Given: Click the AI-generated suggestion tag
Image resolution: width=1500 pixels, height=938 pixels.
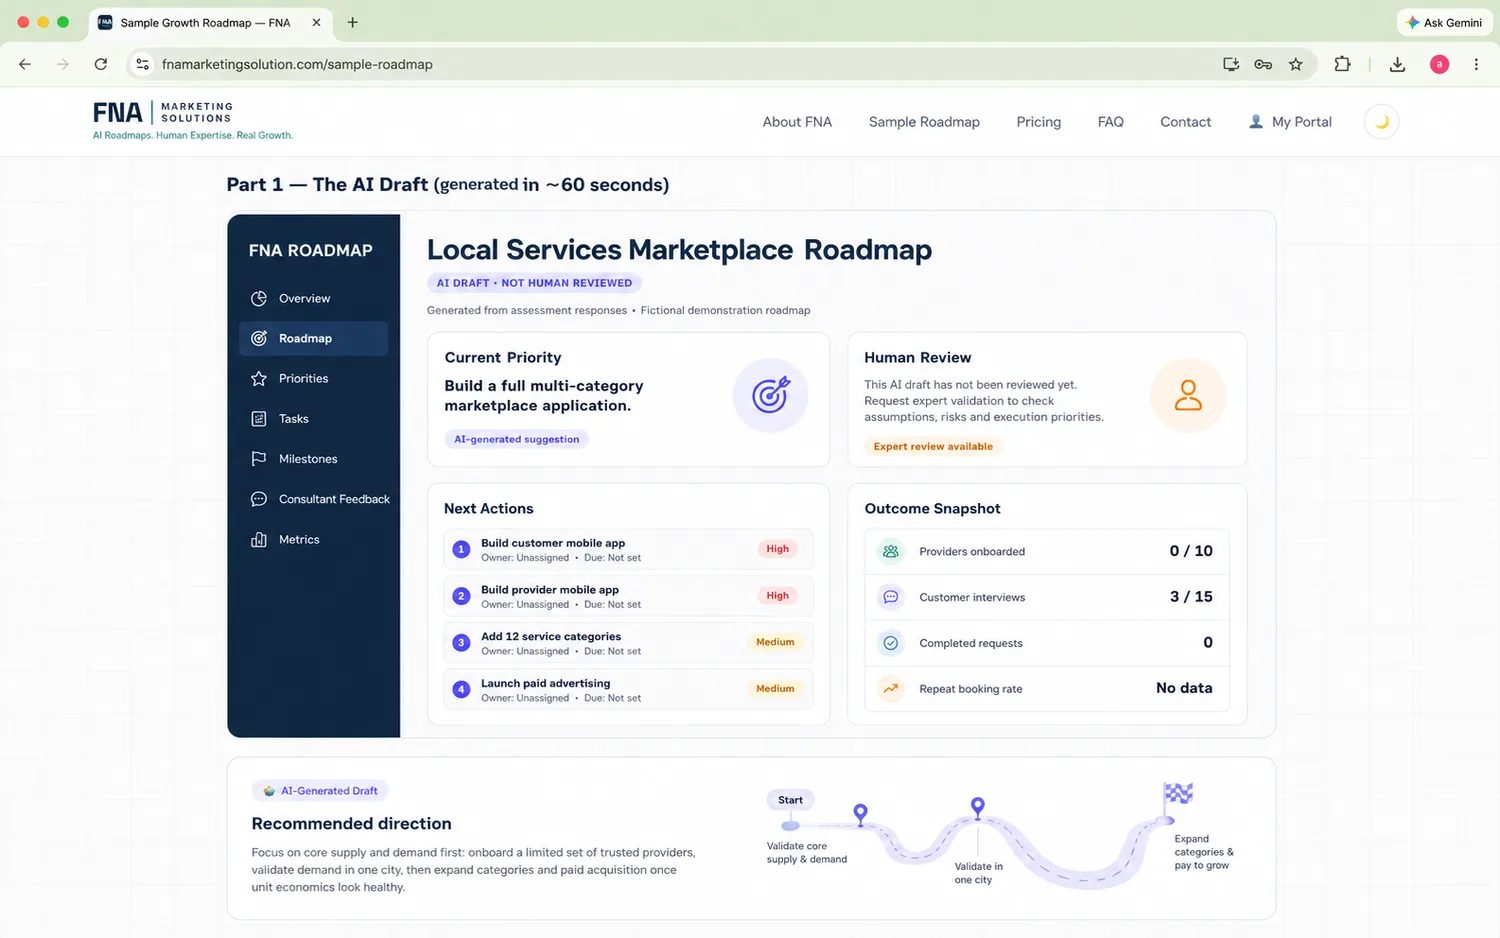Looking at the screenshot, I should 516,439.
